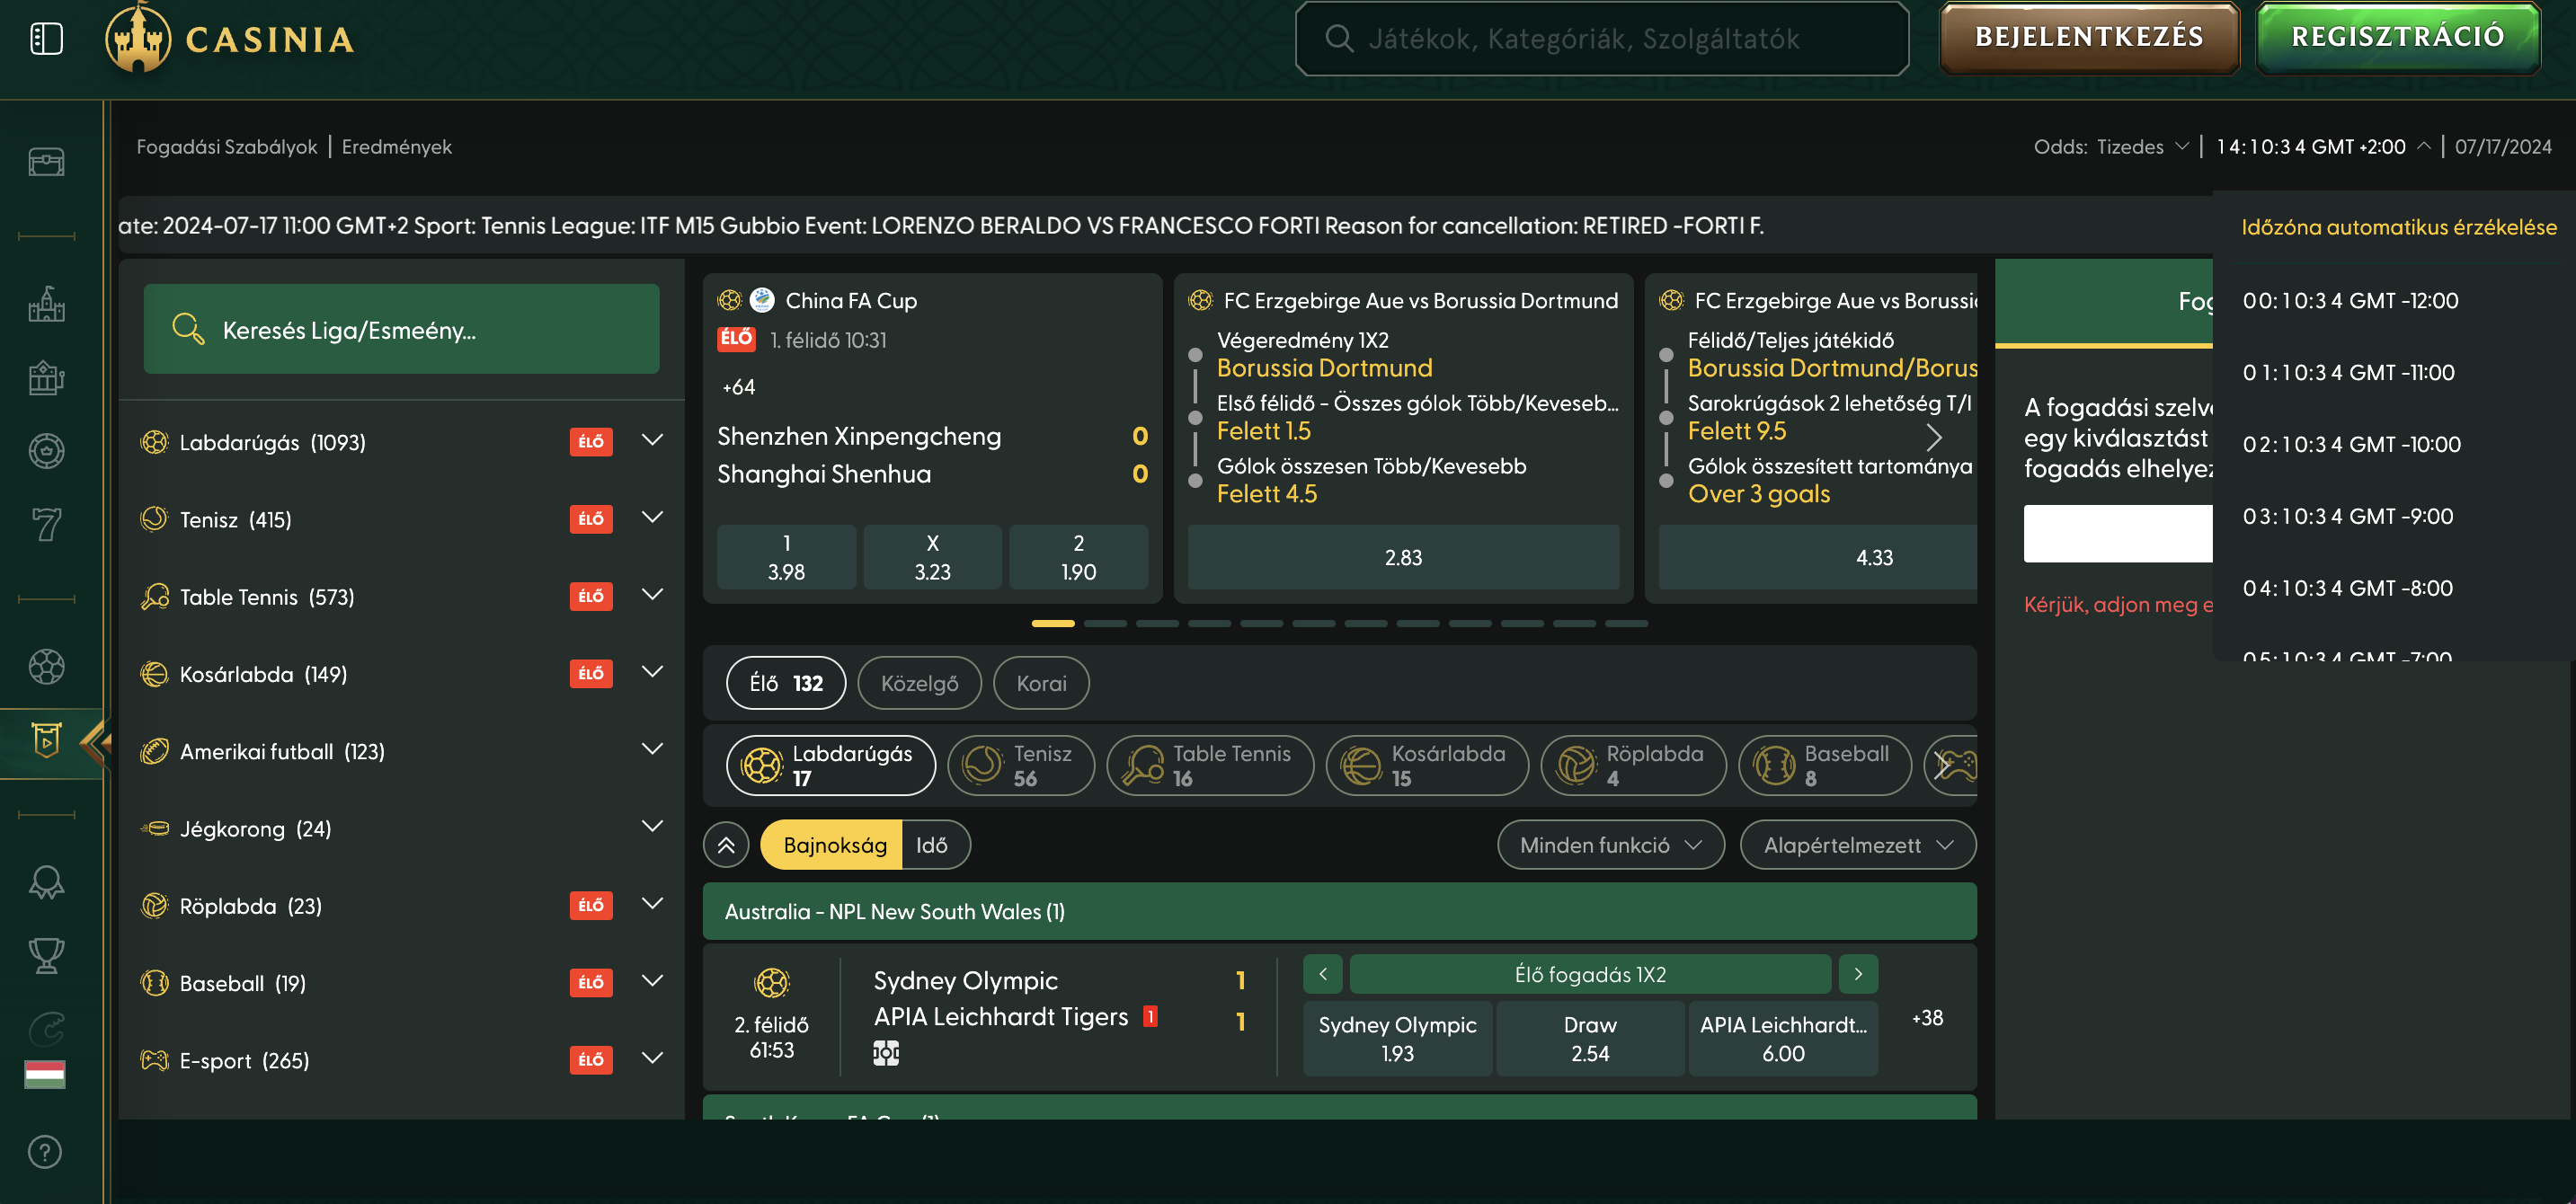Click the collapse-all double chevron icon
Image resolution: width=2576 pixels, height=1204 pixels.
click(x=726, y=845)
